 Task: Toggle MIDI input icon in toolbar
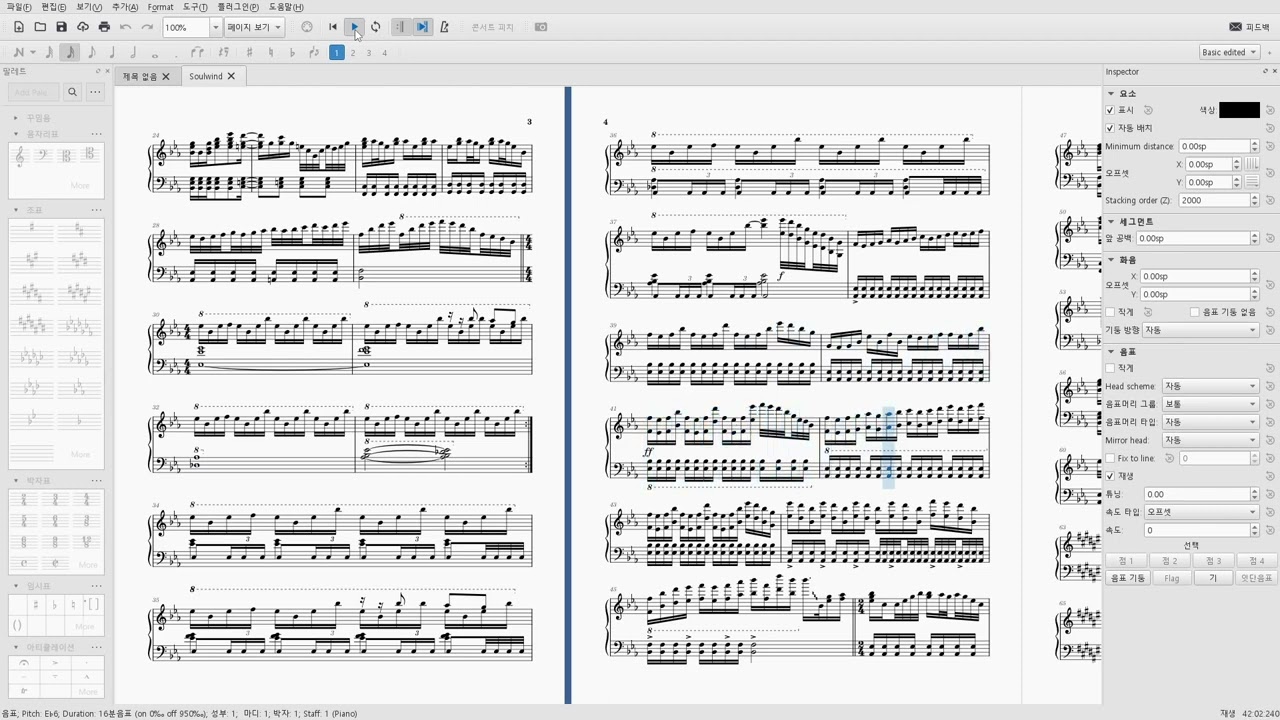307,27
